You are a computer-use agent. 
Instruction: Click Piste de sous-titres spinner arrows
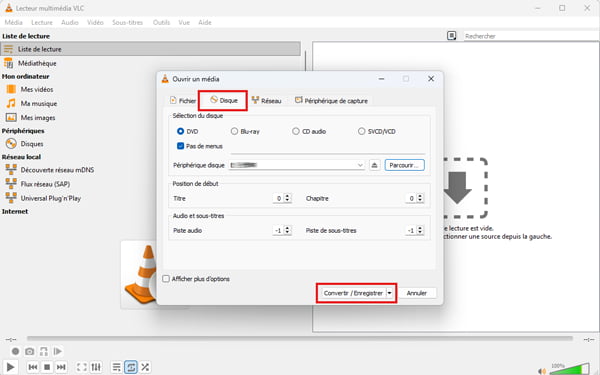click(420, 230)
